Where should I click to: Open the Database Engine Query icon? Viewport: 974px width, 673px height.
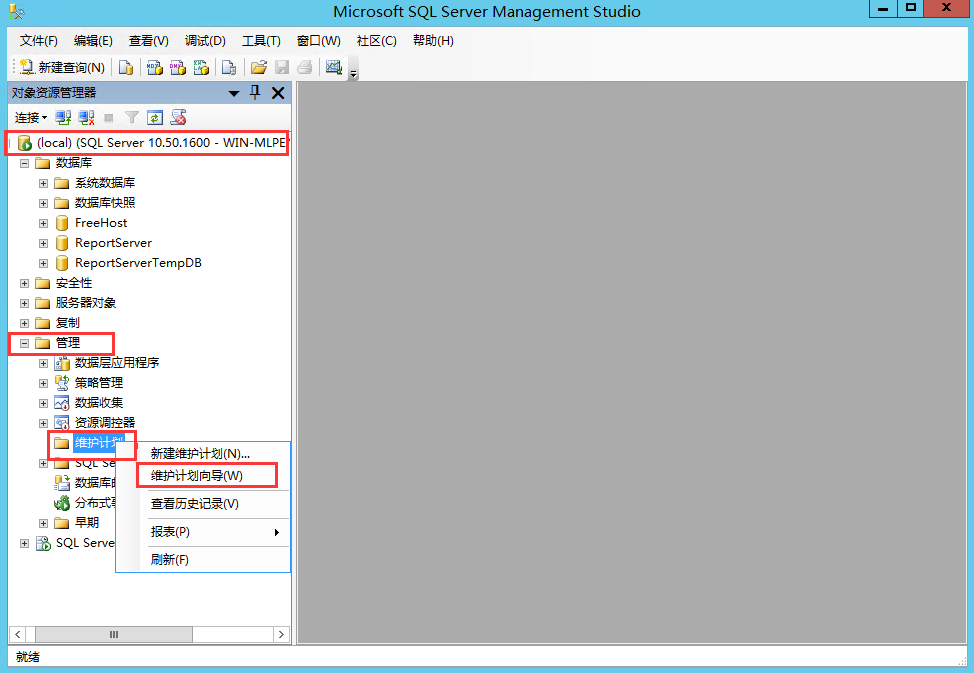click(126, 67)
